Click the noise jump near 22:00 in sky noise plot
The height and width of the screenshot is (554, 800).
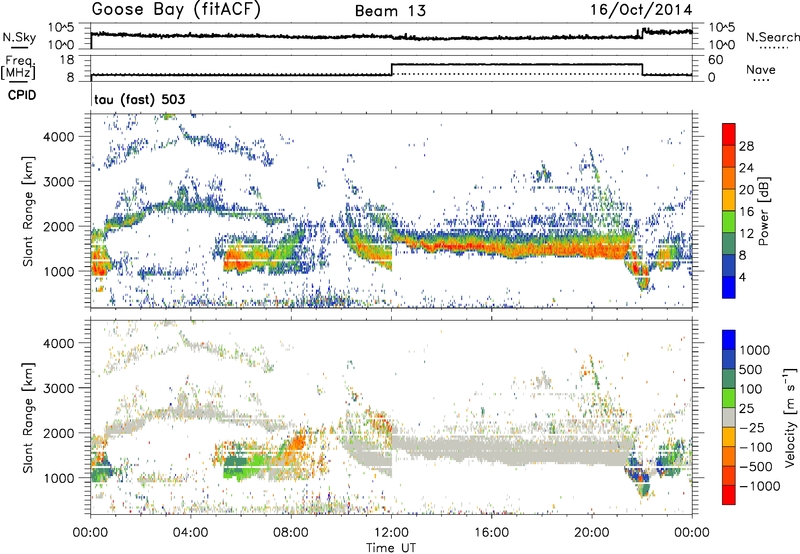pos(642,33)
